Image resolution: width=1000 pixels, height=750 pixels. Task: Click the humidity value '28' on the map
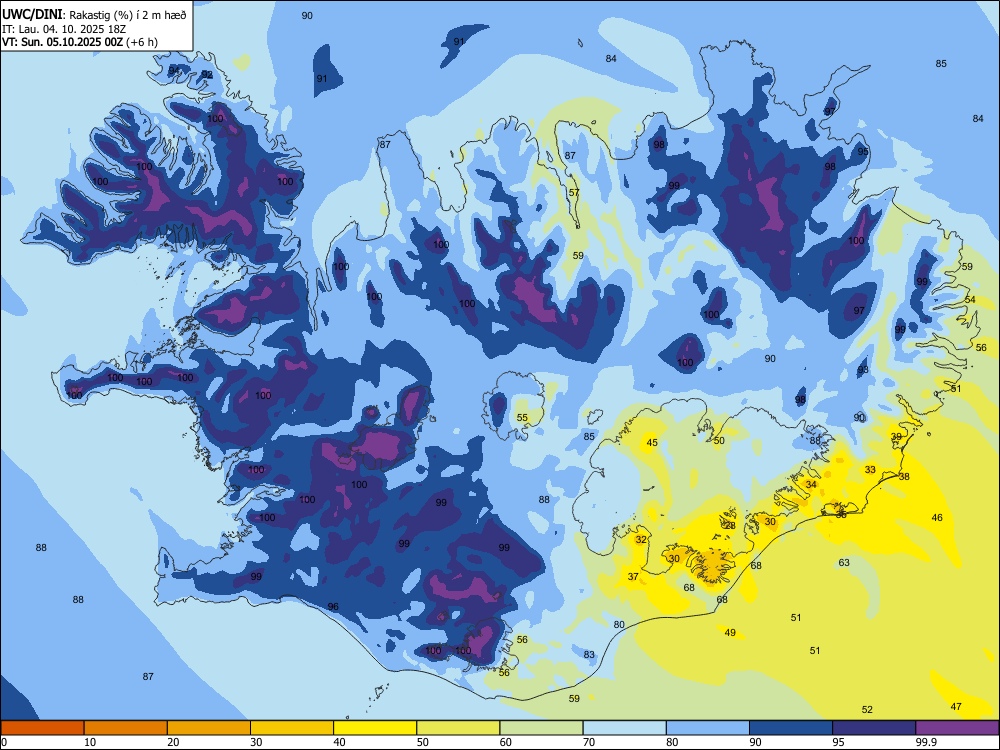click(x=730, y=526)
